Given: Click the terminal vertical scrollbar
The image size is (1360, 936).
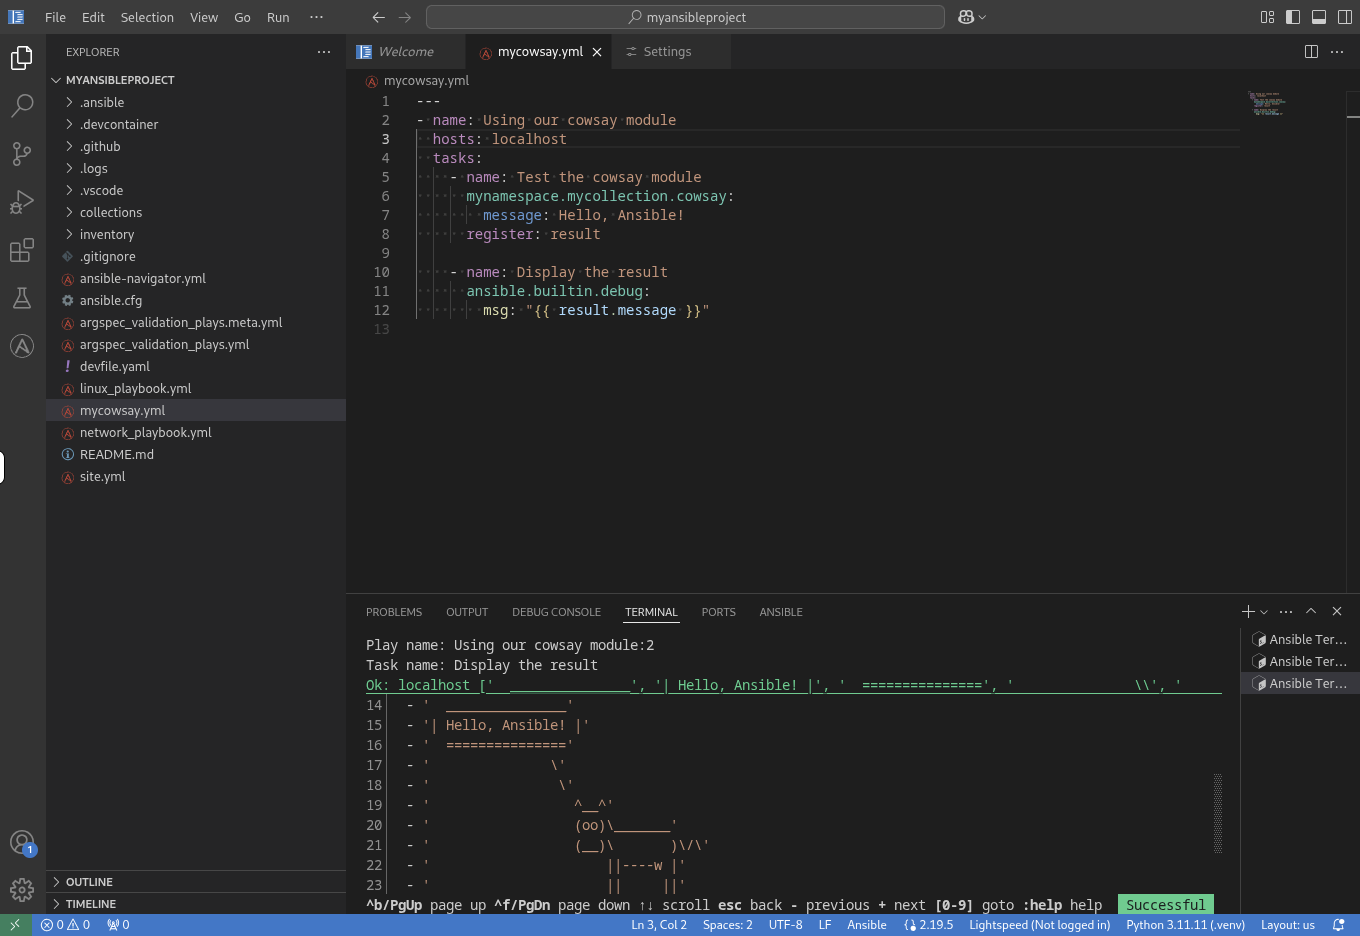Looking at the screenshot, I should [1217, 813].
